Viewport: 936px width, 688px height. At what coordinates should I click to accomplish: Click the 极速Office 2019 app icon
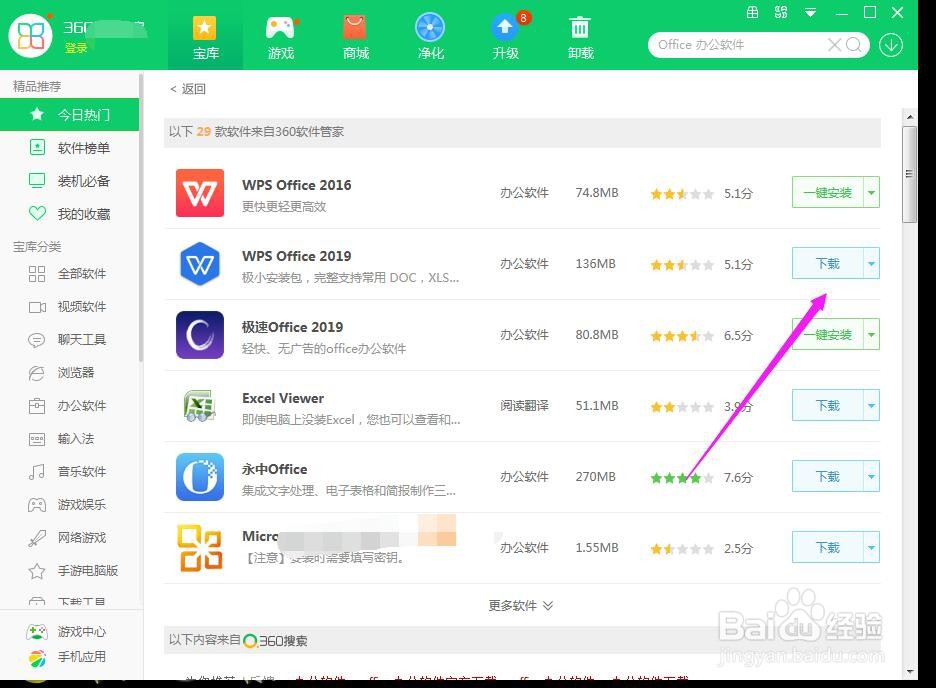pyautogui.click(x=200, y=335)
